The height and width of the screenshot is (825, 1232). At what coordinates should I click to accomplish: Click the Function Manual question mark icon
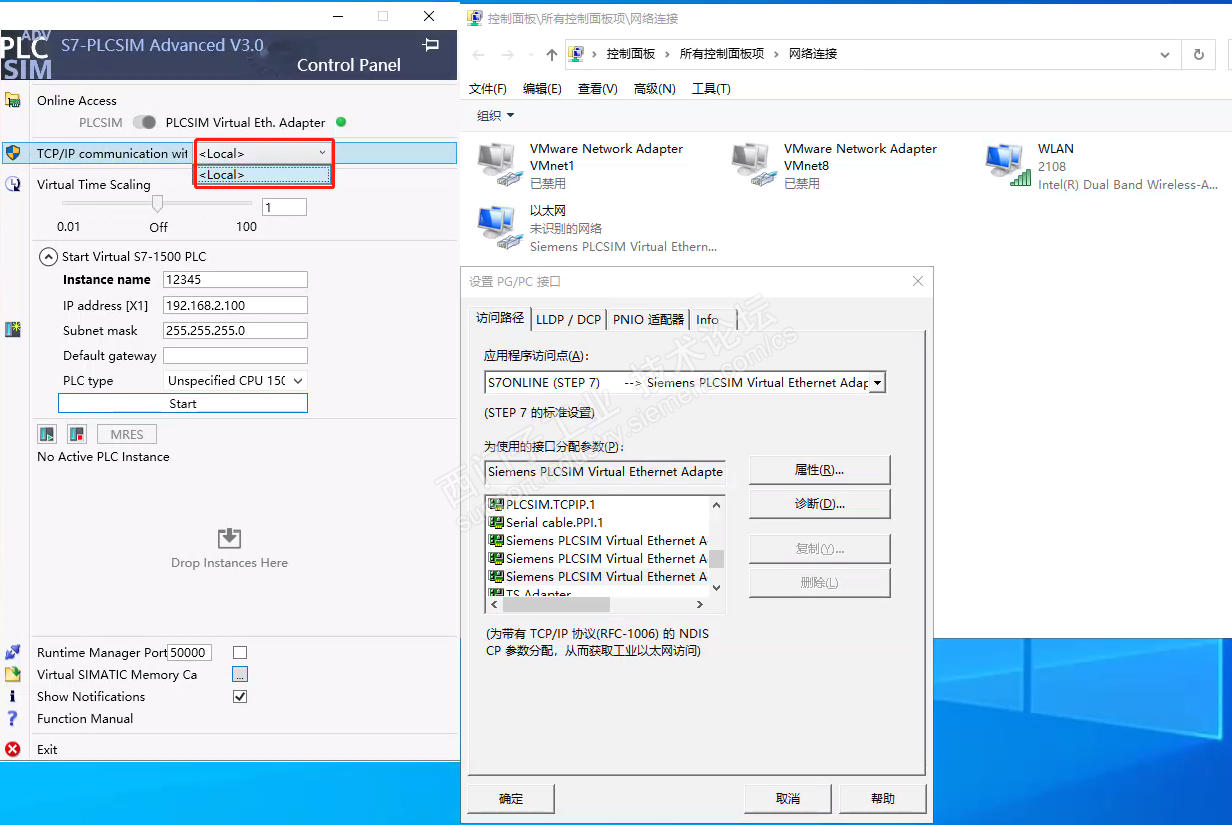tap(12, 718)
